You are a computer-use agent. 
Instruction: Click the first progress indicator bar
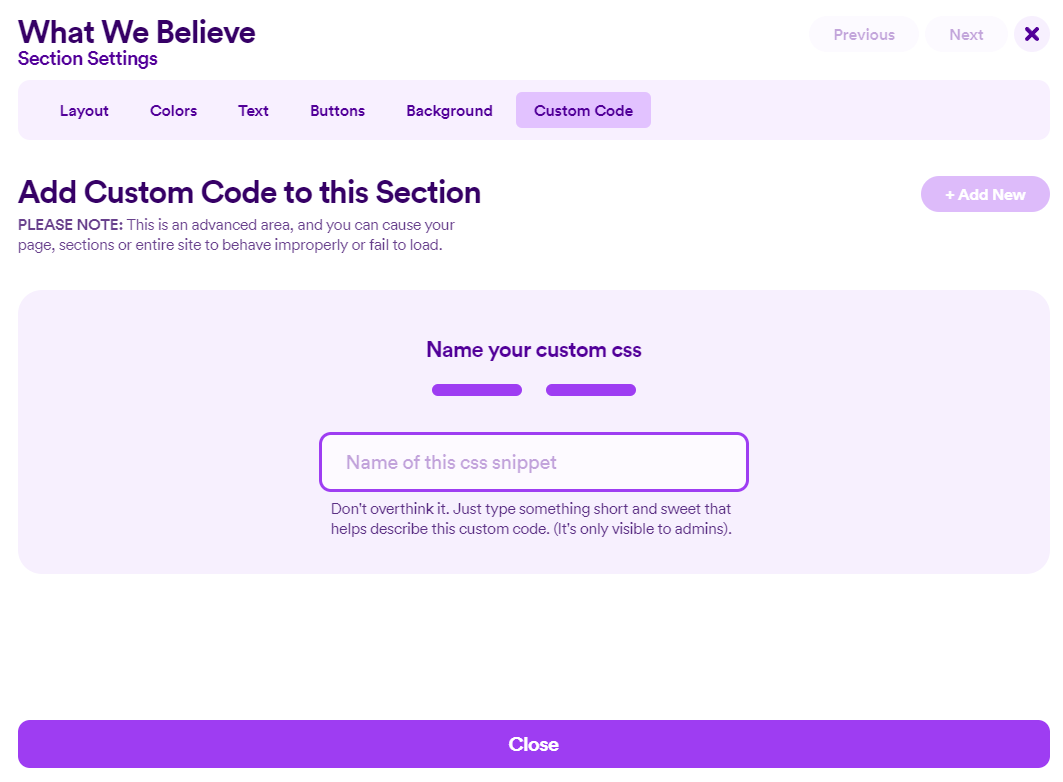(476, 390)
